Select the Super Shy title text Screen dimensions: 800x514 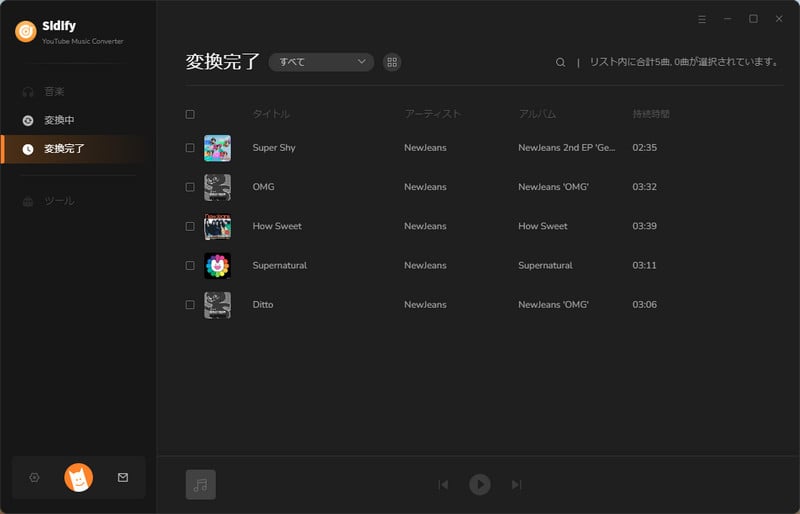coord(274,148)
